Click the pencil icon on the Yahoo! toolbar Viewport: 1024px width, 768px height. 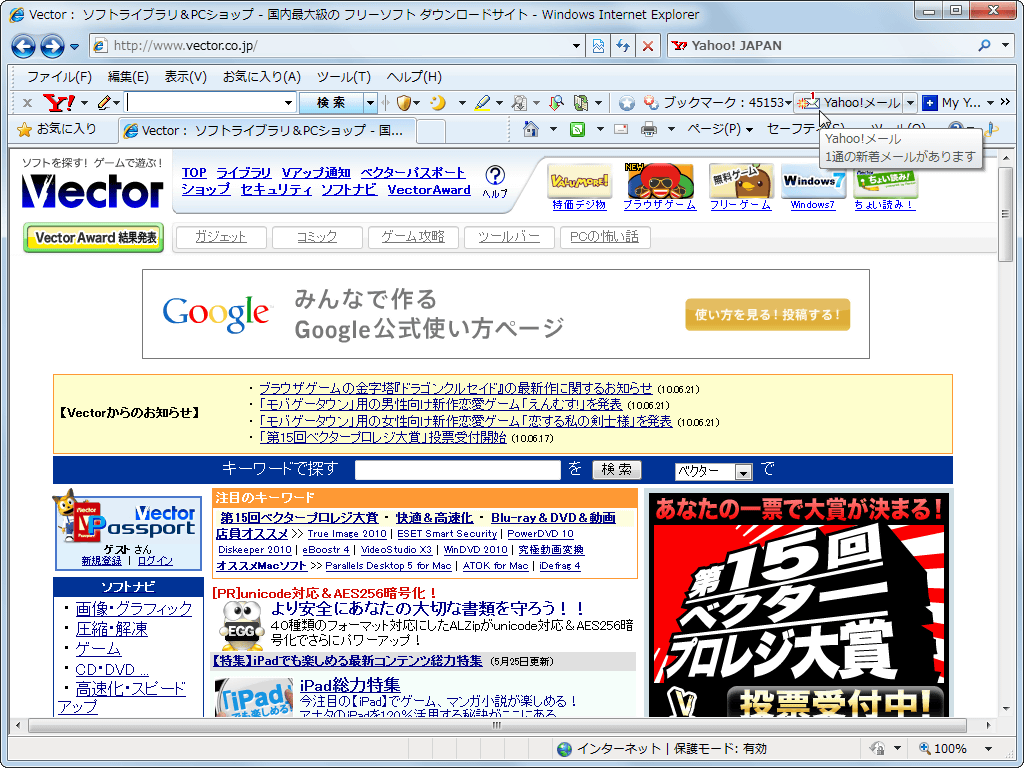104,103
